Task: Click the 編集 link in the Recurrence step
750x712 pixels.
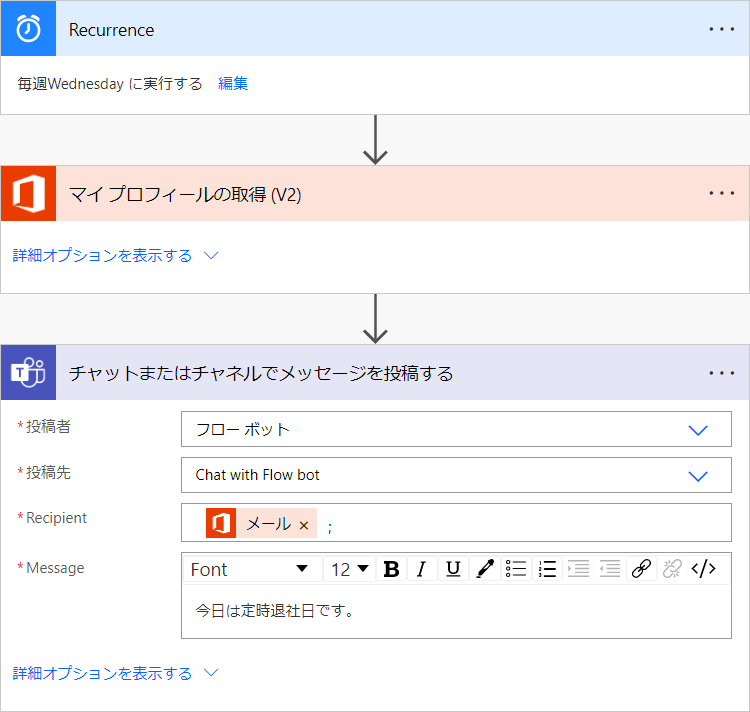Action: (233, 84)
